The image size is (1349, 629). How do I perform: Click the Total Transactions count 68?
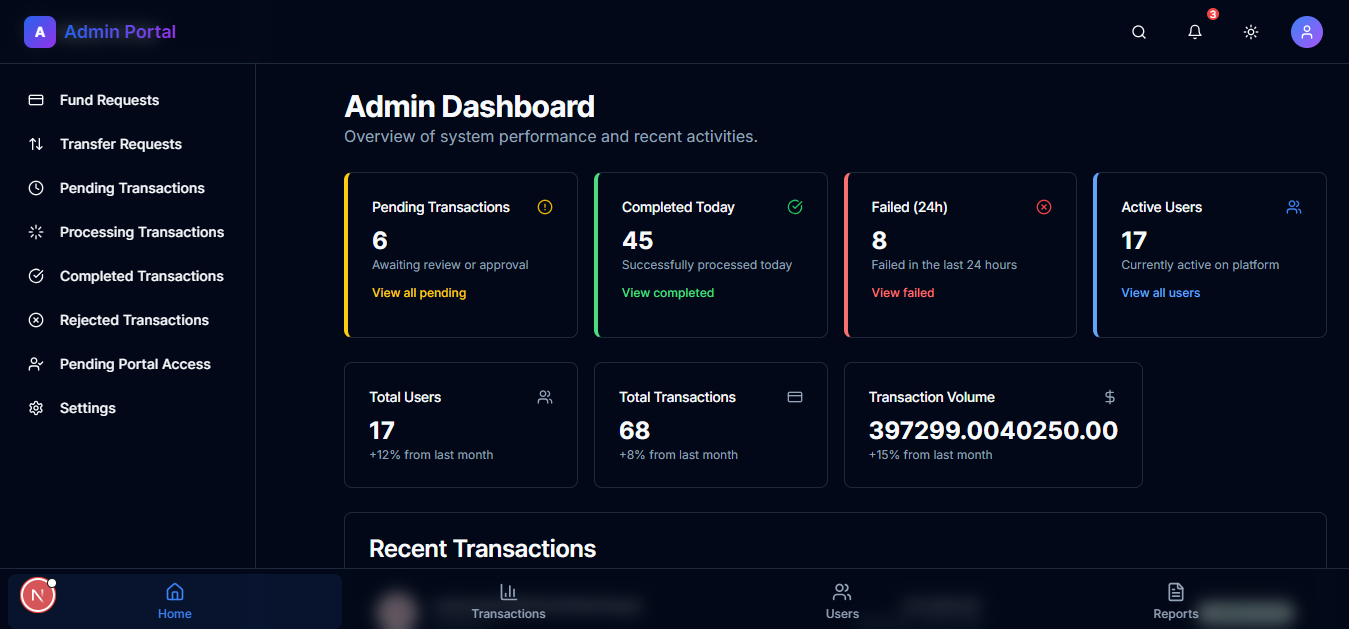pyautogui.click(x=635, y=430)
